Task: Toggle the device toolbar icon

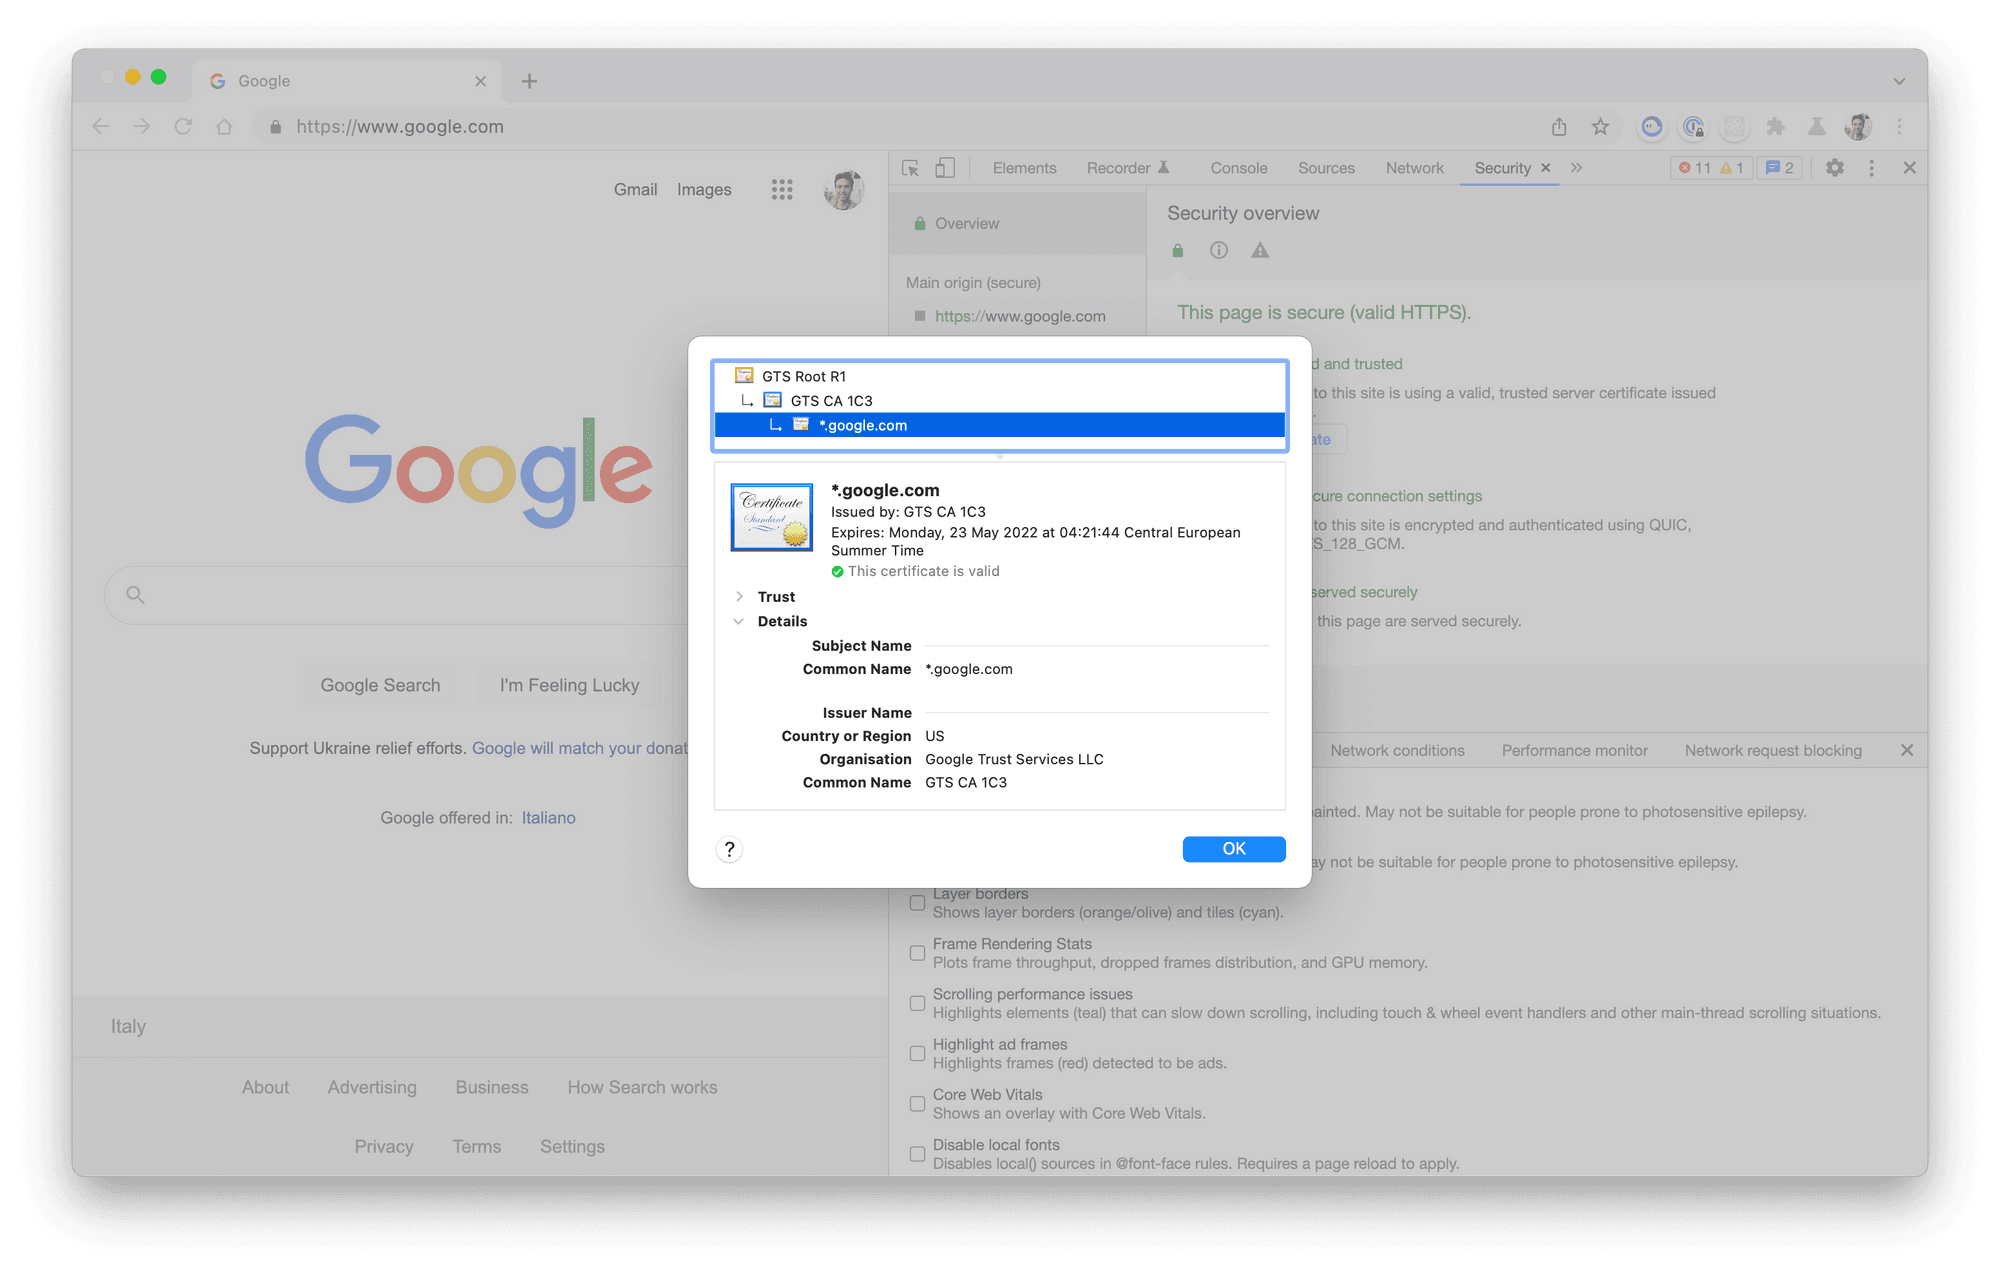Action: [x=945, y=168]
